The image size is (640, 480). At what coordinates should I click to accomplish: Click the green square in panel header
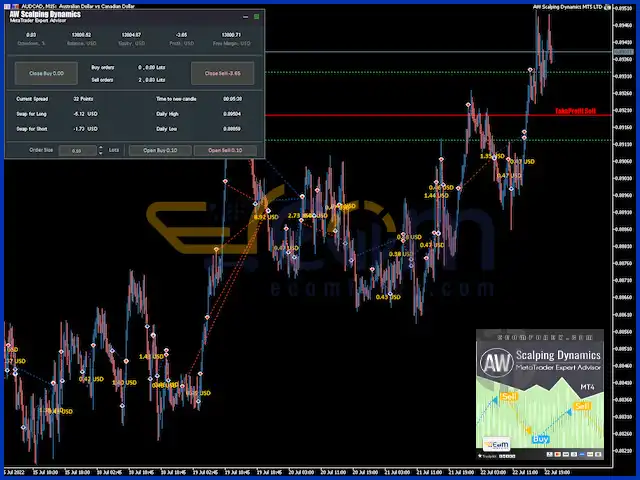pos(256,17)
